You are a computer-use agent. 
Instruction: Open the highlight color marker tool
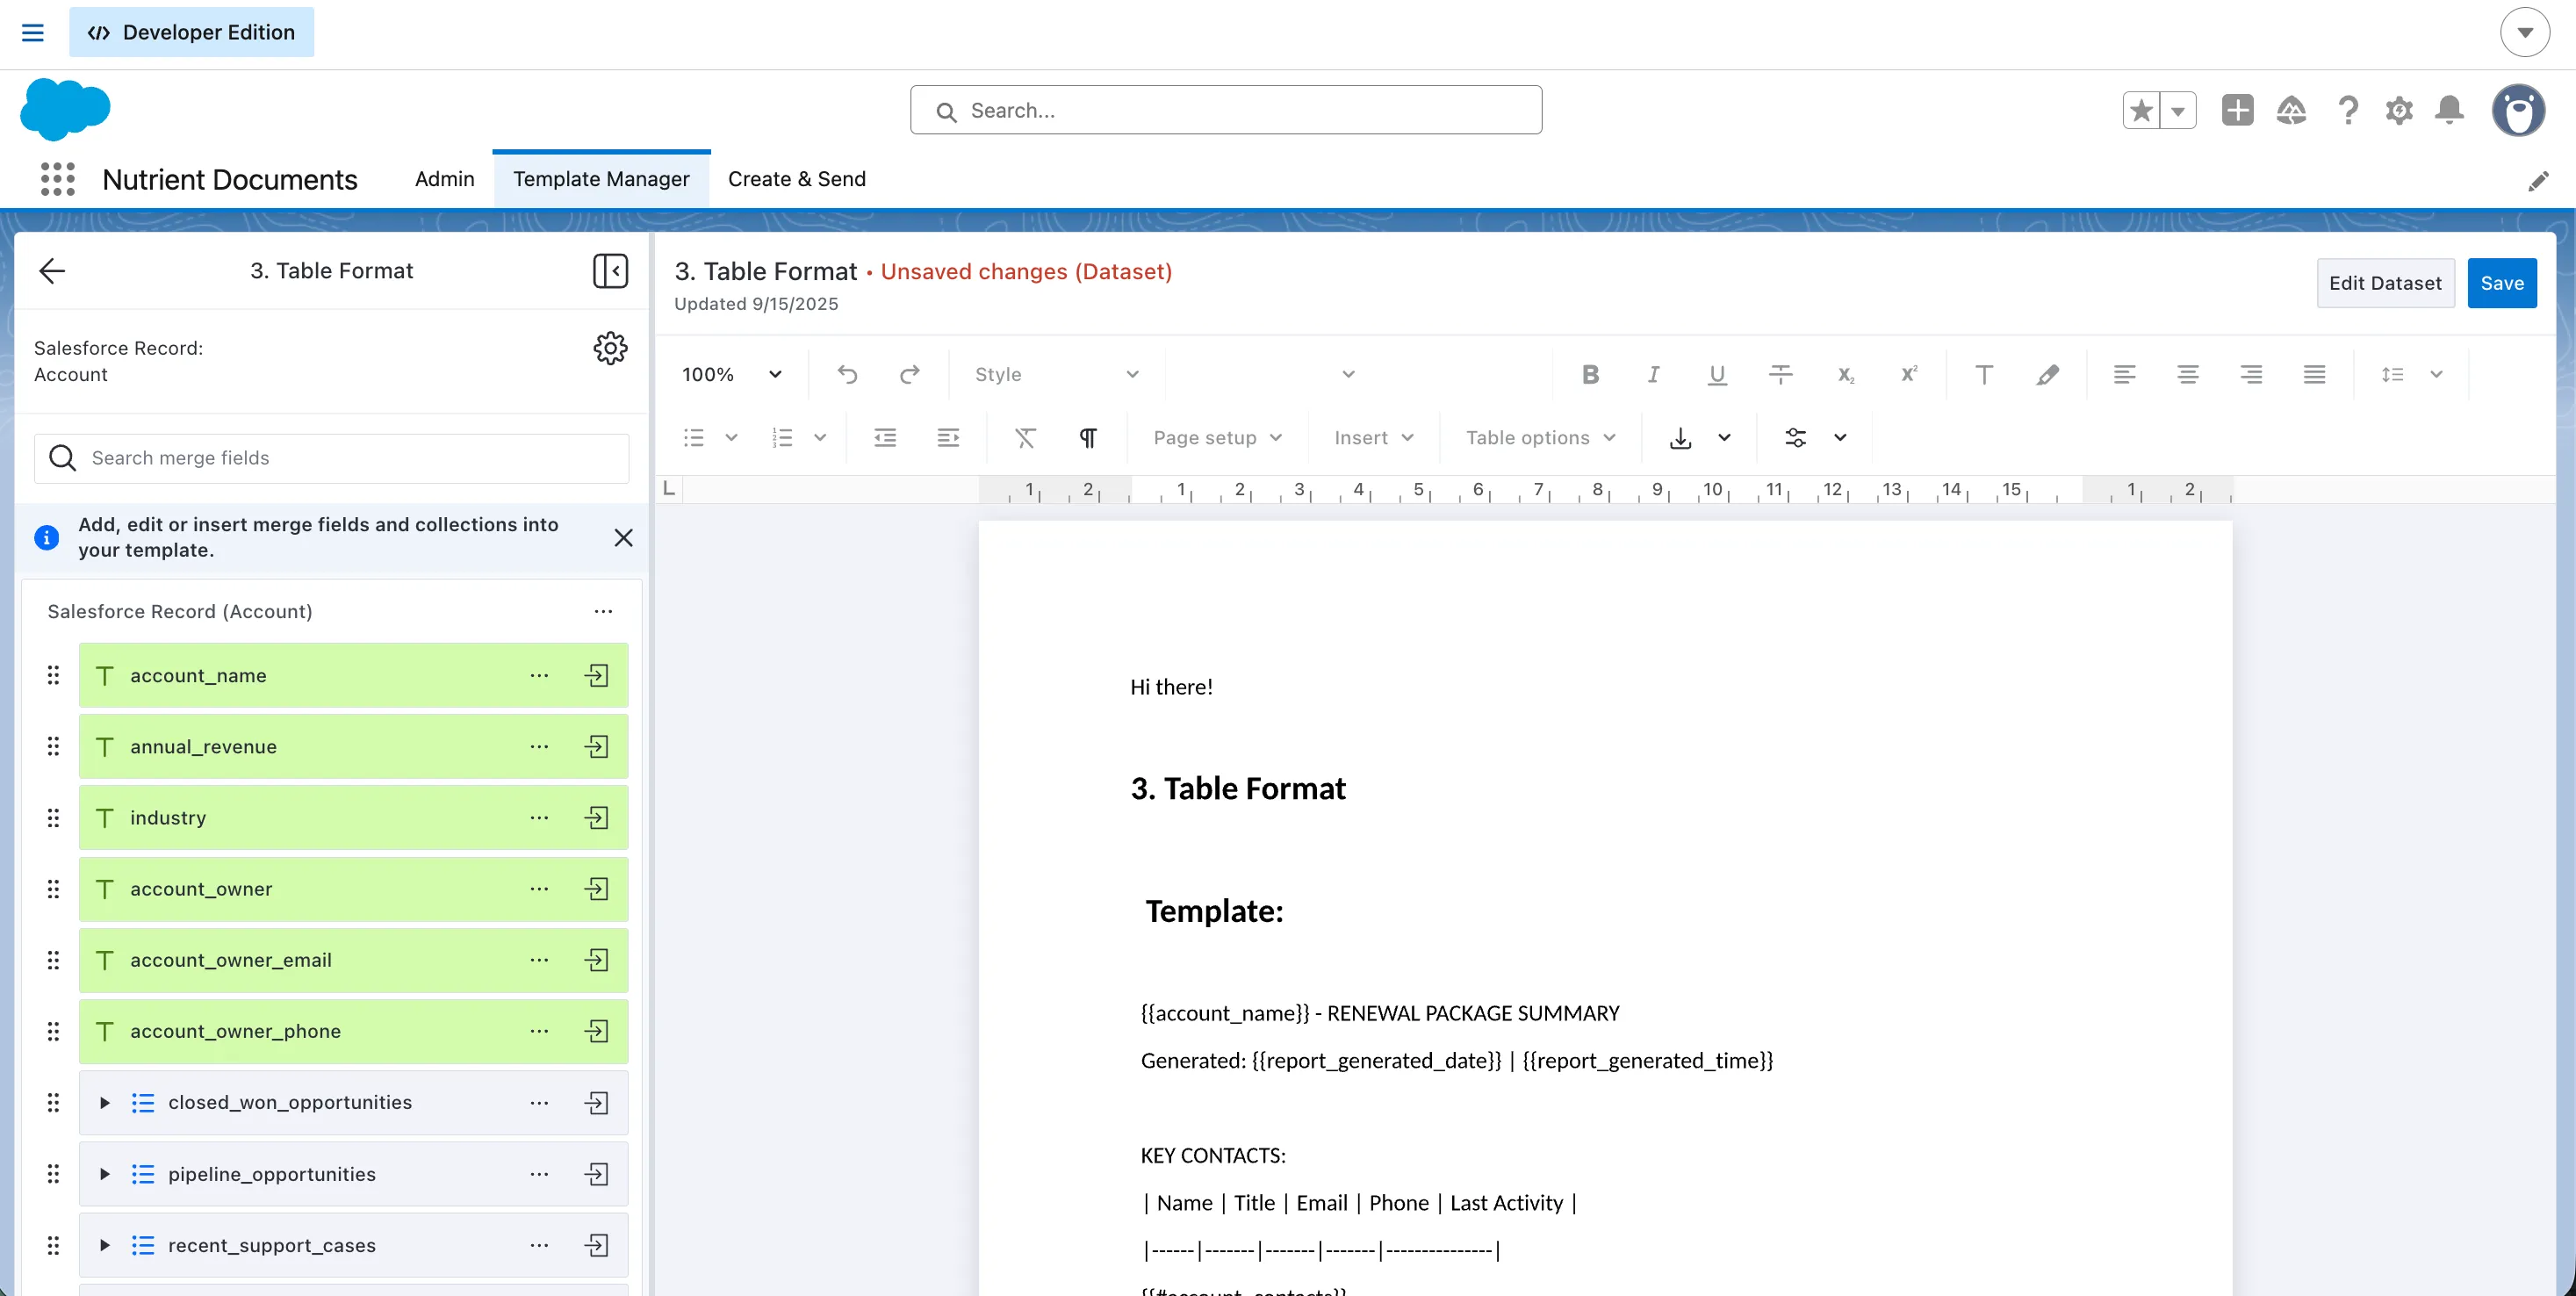click(2047, 374)
